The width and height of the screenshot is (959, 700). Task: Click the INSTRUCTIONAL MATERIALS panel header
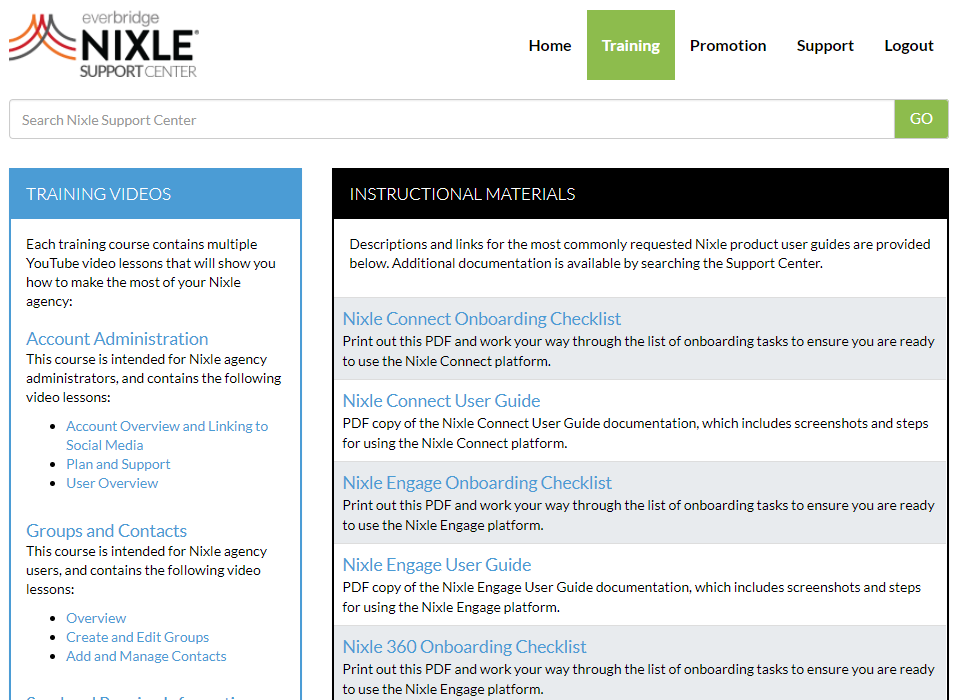(x=640, y=194)
